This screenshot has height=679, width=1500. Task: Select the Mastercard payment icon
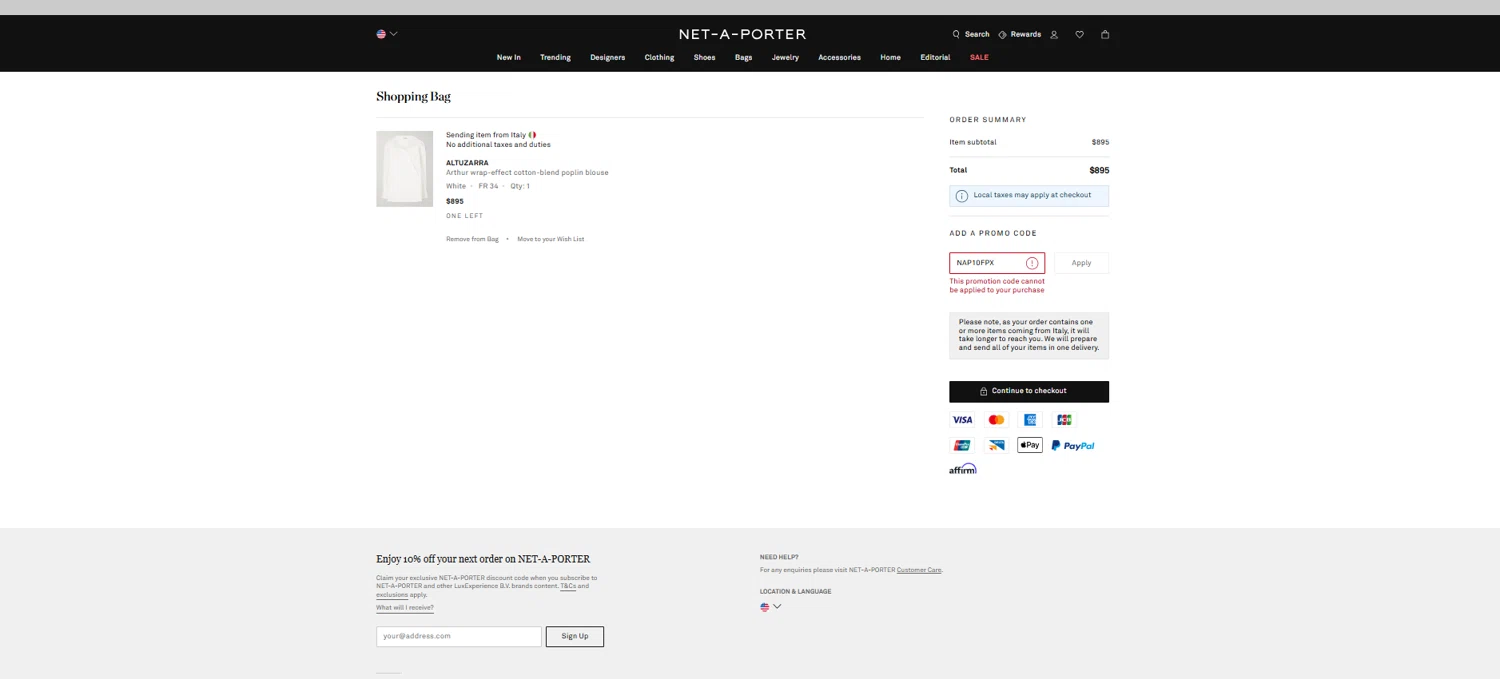(996, 420)
